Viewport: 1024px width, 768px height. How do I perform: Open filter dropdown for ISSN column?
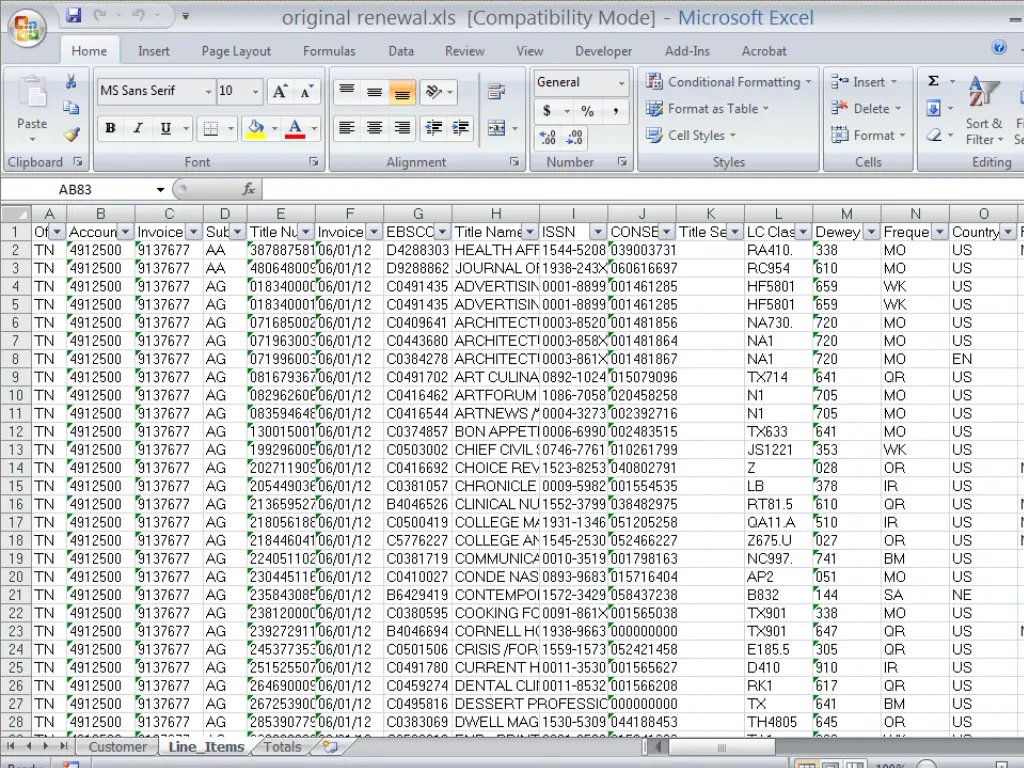[x=598, y=232]
